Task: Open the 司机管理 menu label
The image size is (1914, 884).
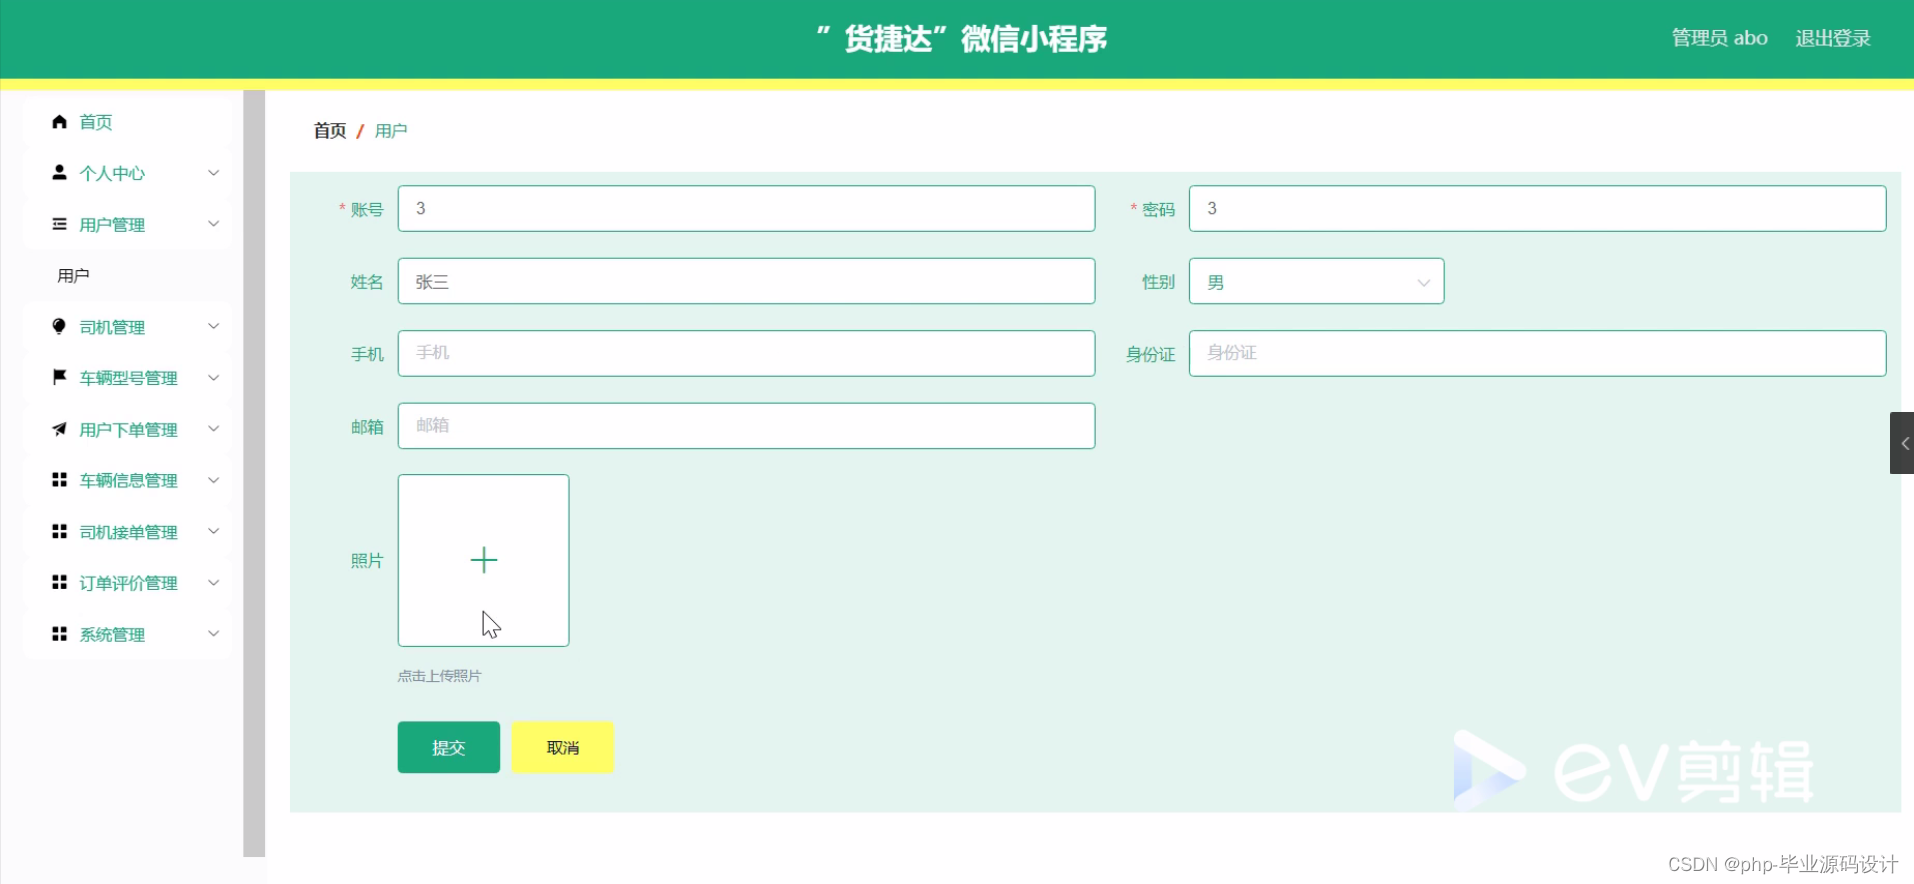Action: pyautogui.click(x=112, y=327)
